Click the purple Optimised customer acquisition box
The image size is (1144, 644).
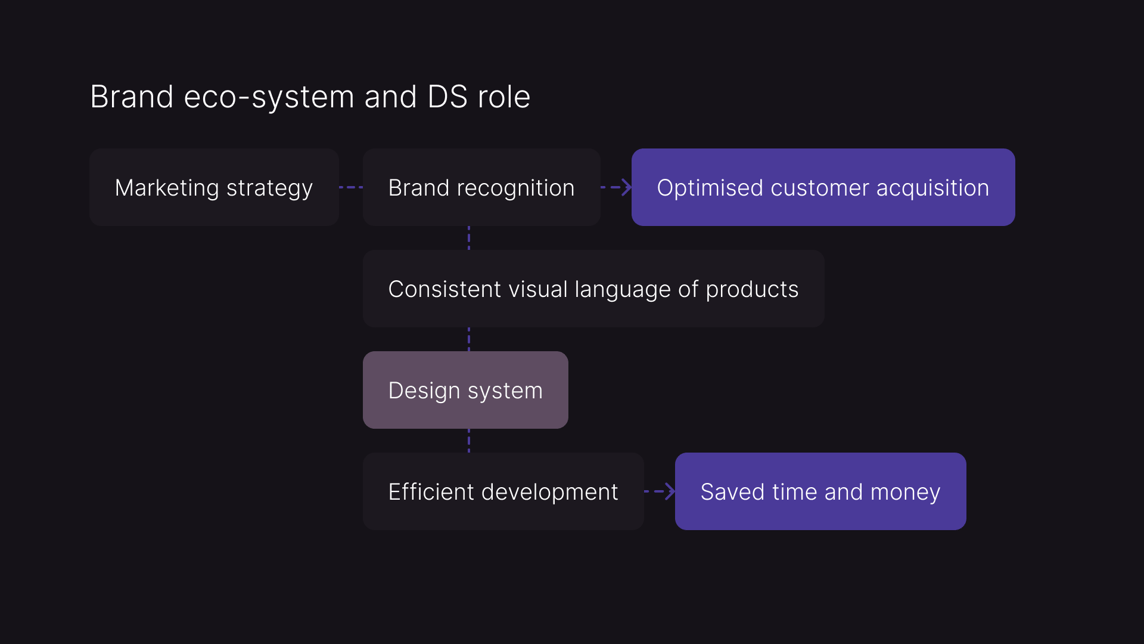coord(822,188)
